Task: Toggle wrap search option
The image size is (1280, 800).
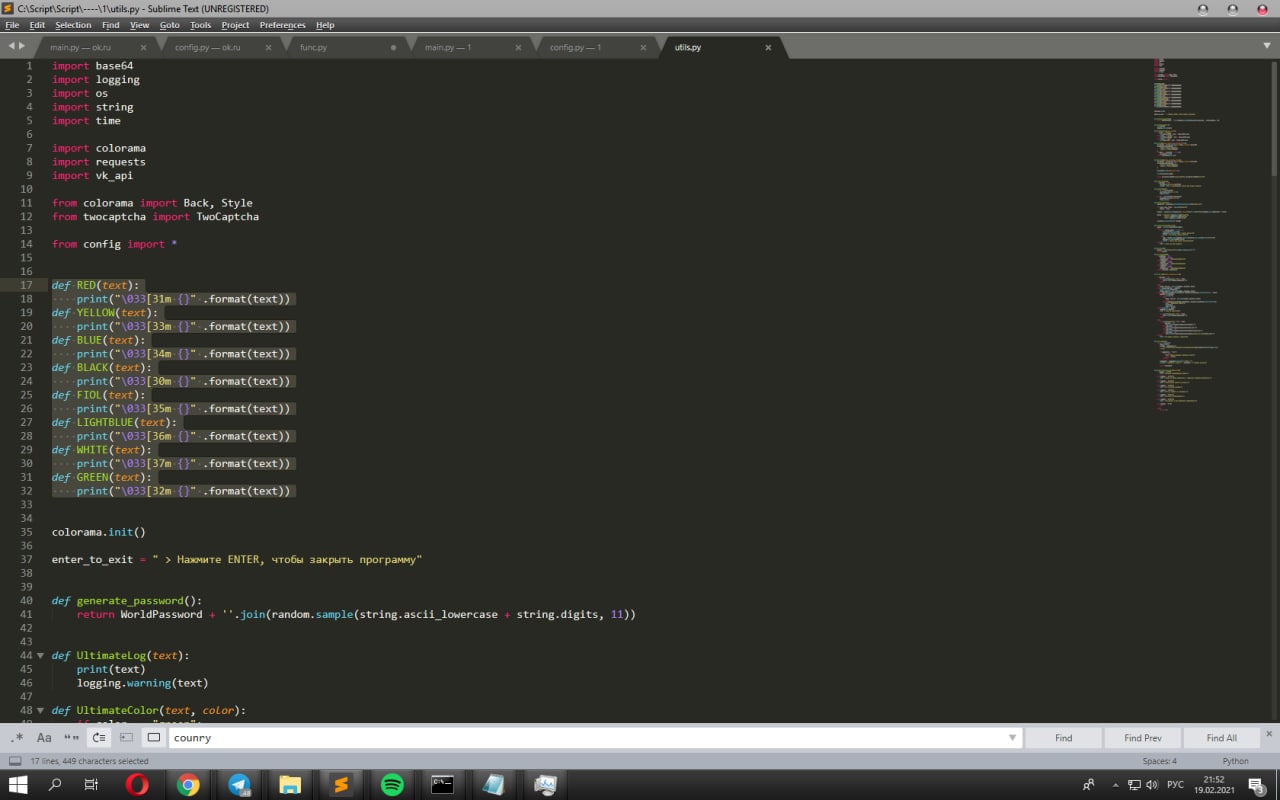Action: tap(99, 738)
